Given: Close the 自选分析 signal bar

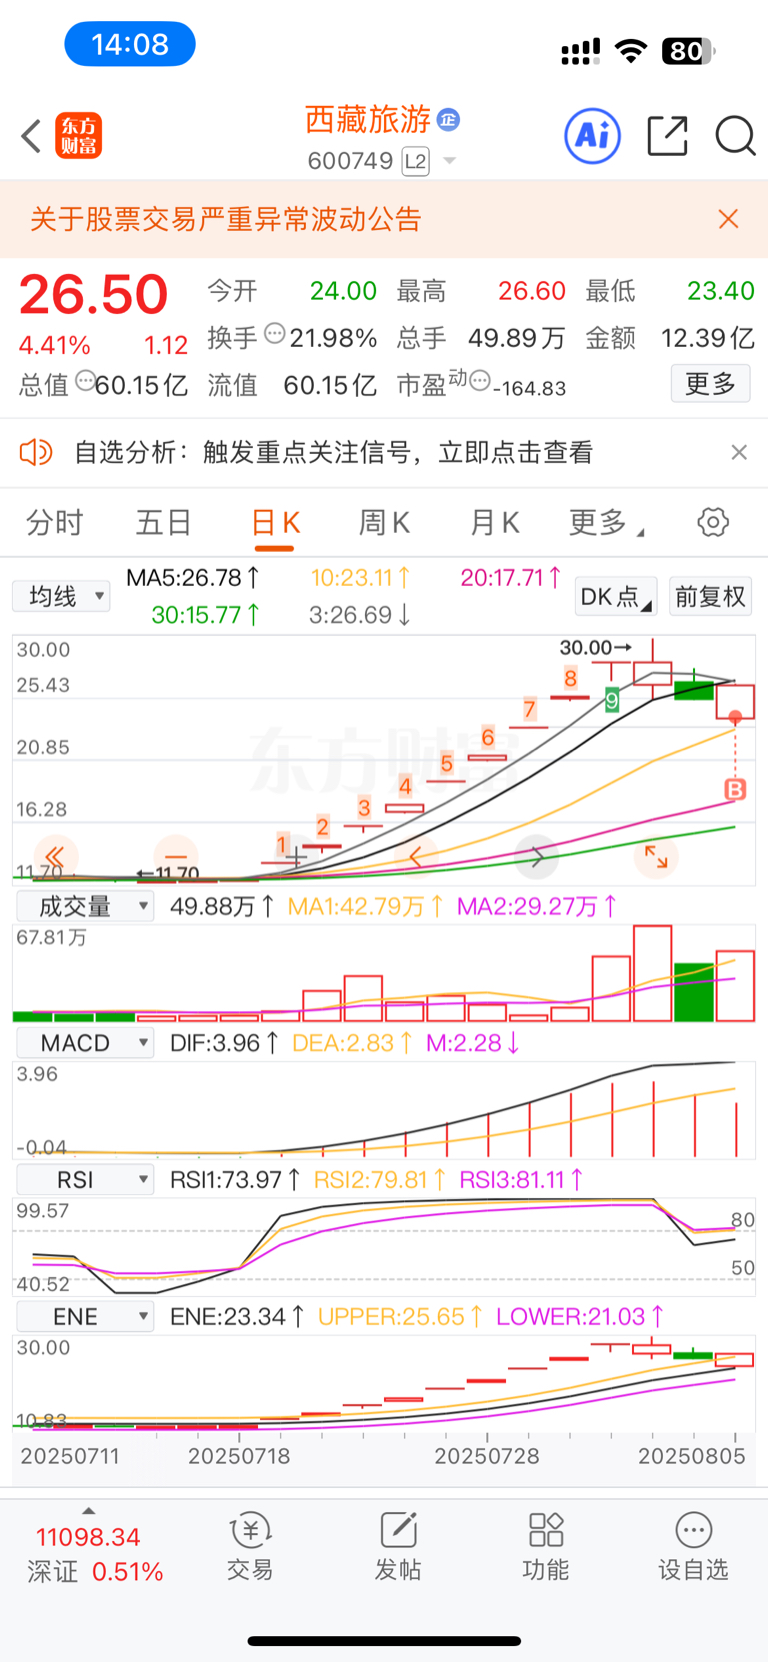Looking at the screenshot, I should point(739,453).
